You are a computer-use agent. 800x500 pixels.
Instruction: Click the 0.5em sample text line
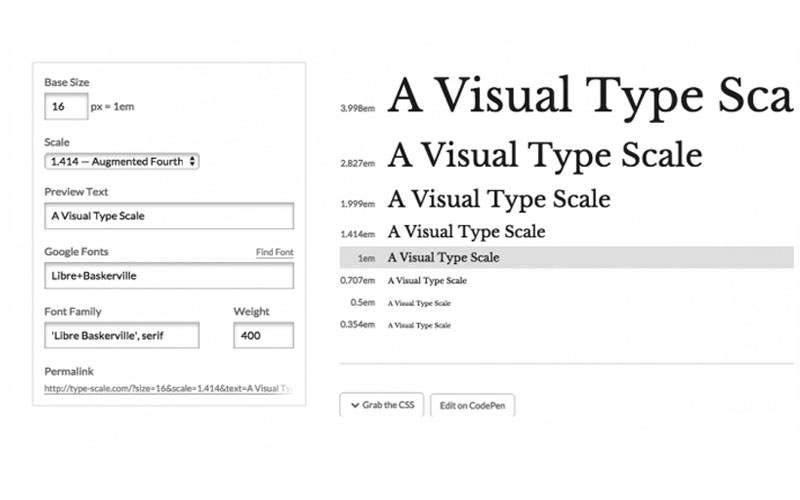point(419,303)
